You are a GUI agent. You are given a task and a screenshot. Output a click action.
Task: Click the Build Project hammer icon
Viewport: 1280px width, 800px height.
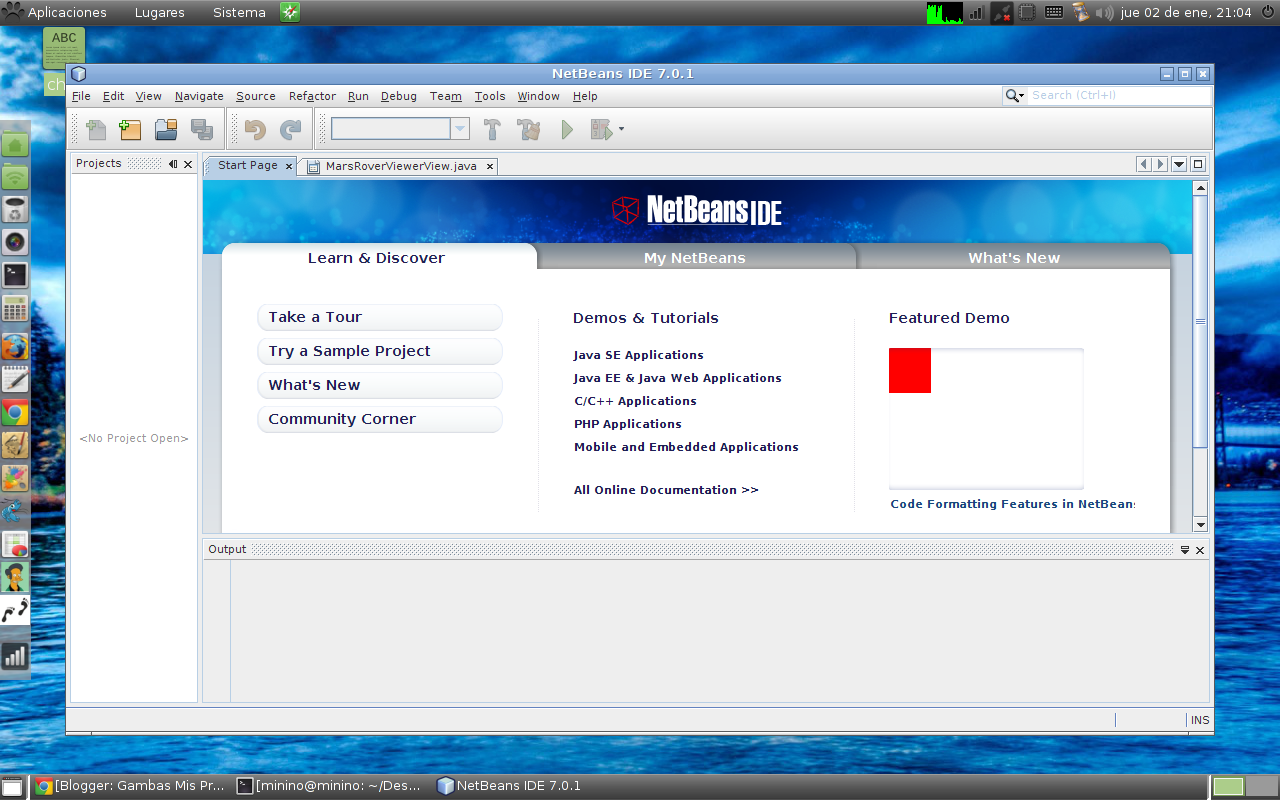pos(492,129)
